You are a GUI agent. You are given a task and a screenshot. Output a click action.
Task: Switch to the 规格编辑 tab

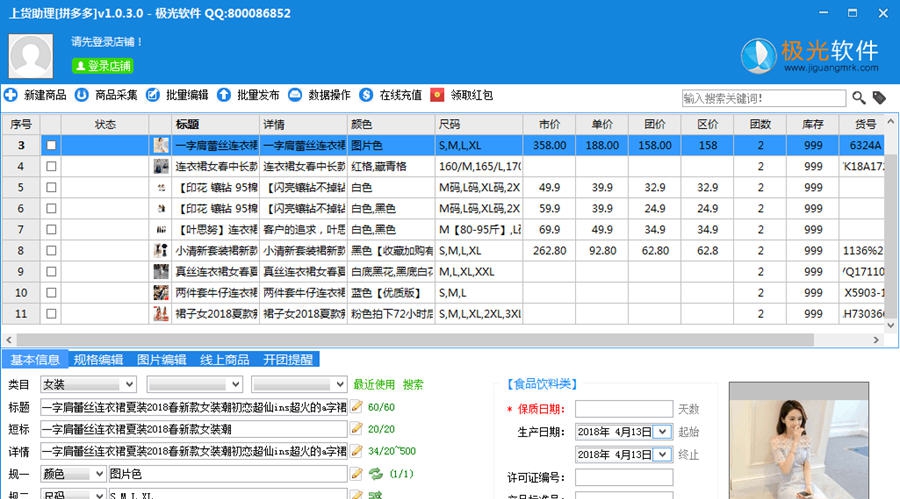point(98,360)
